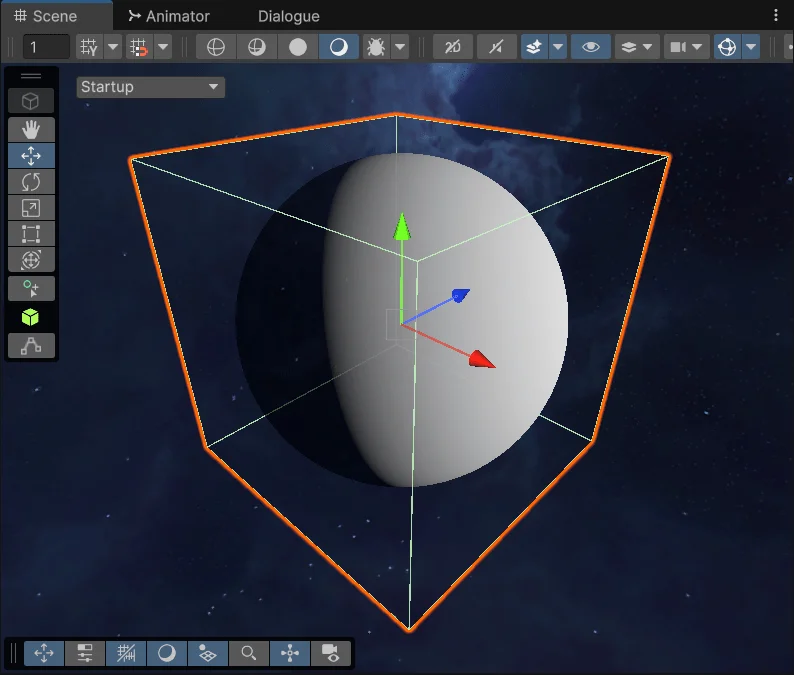Click the magnifier search icon in bottom overlay
Screen dimensions: 794x675
coord(249,653)
